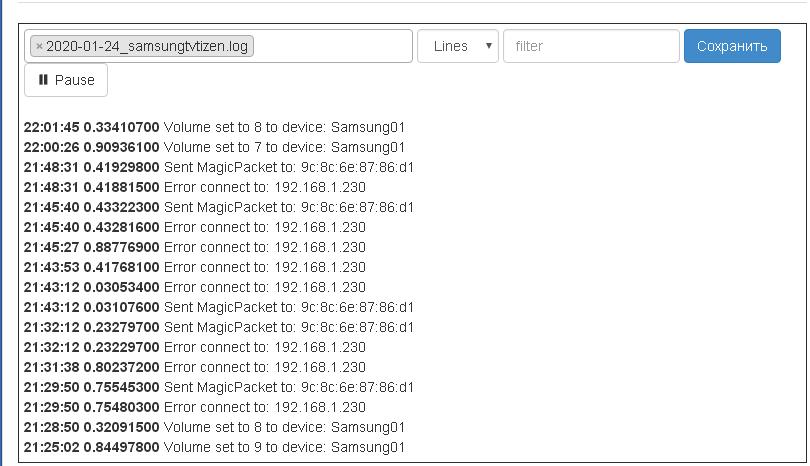
Task: Select the 21:43:53 Error connect line
Action: [x=195, y=267]
